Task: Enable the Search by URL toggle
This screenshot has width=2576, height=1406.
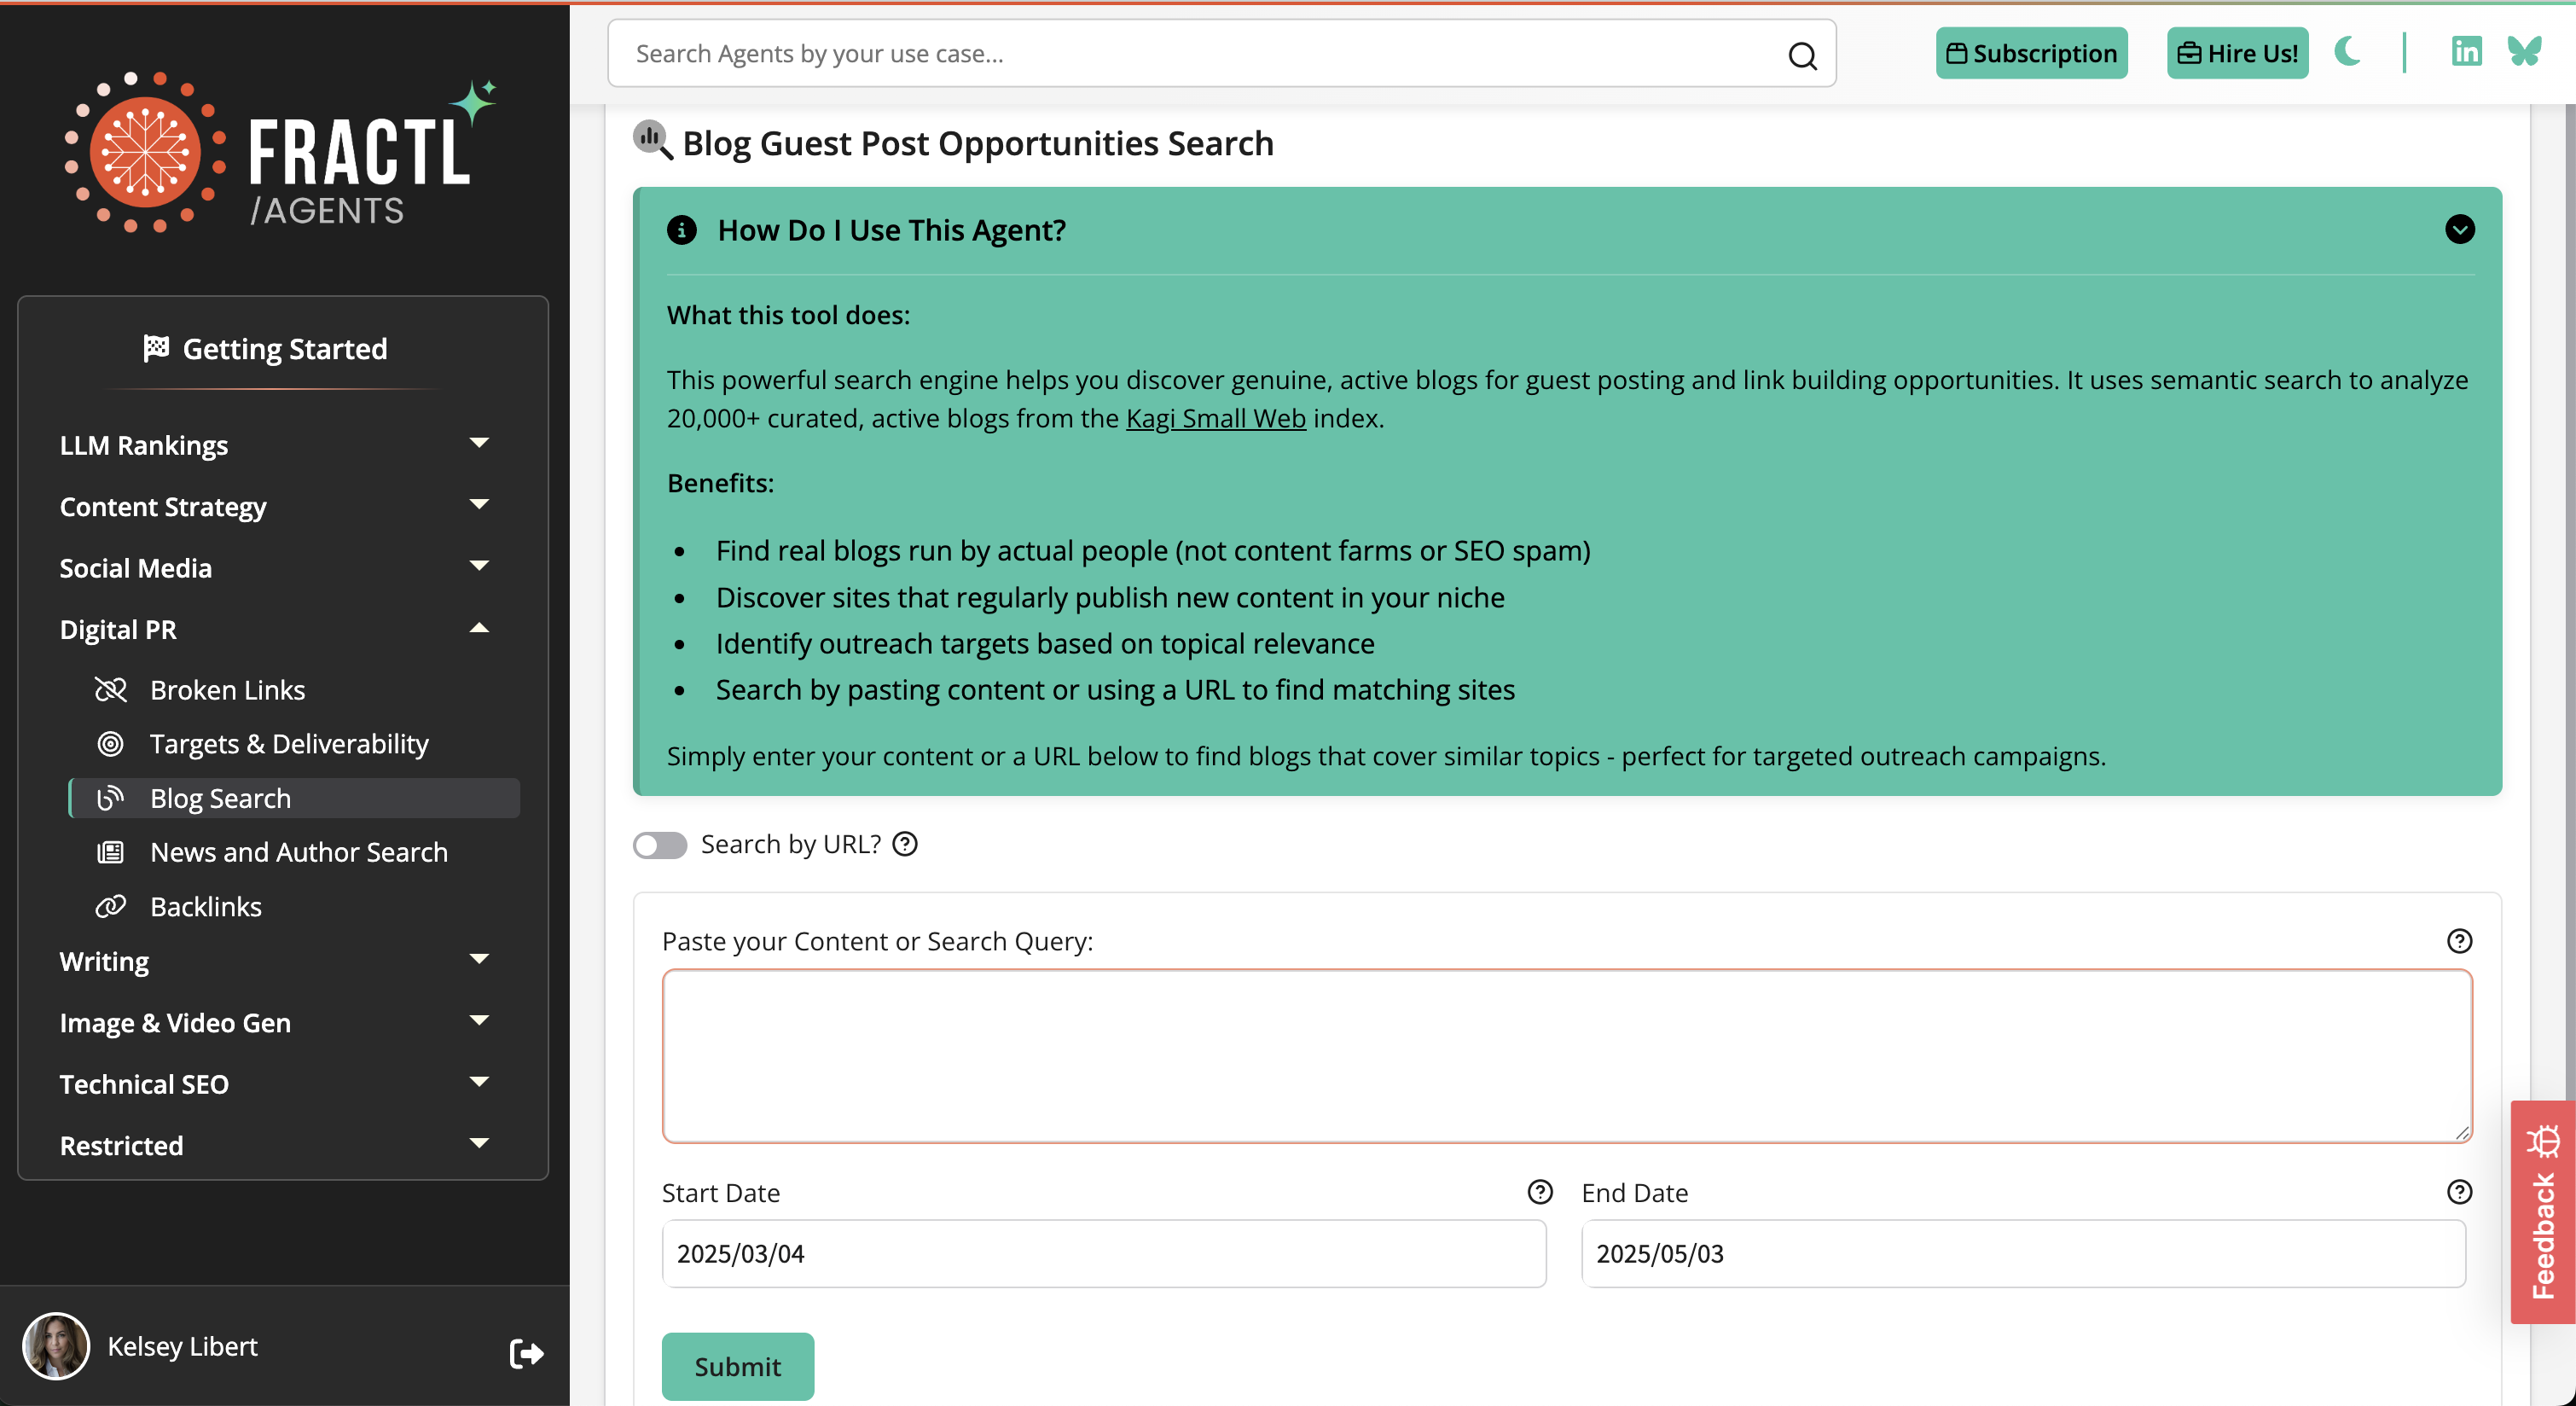Action: tap(659, 845)
